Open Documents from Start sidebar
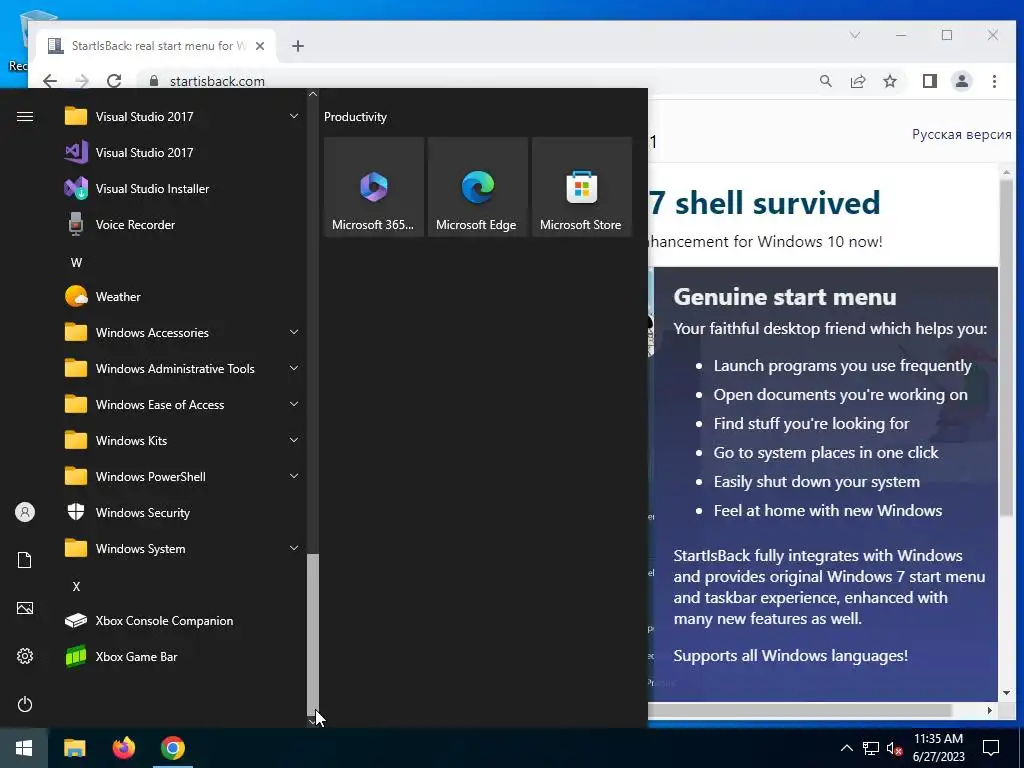This screenshot has width=1024, height=768. 25,560
